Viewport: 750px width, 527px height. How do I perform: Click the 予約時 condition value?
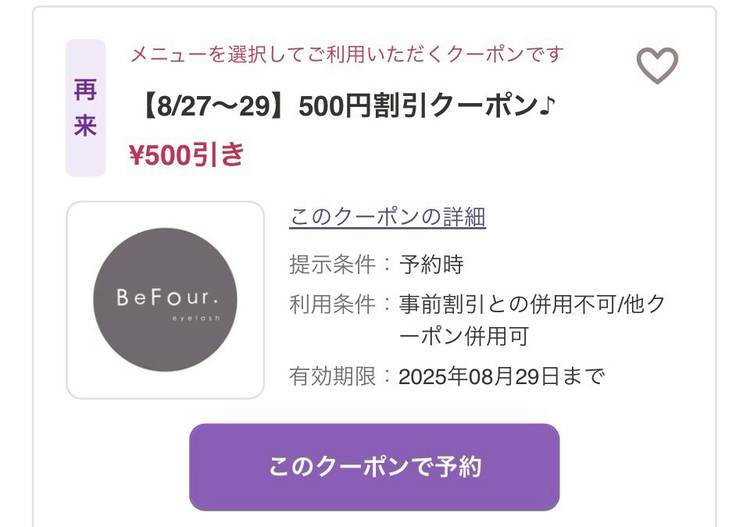(x=431, y=265)
